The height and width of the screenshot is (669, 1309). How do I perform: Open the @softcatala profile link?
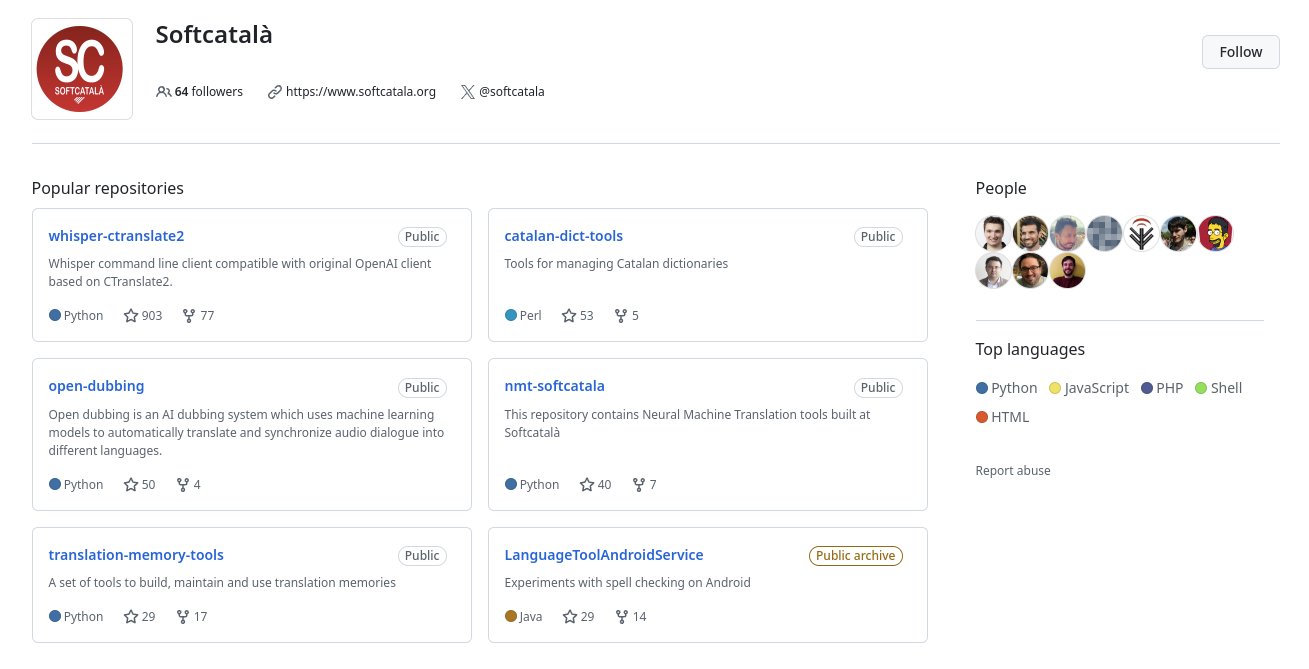click(x=512, y=92)
